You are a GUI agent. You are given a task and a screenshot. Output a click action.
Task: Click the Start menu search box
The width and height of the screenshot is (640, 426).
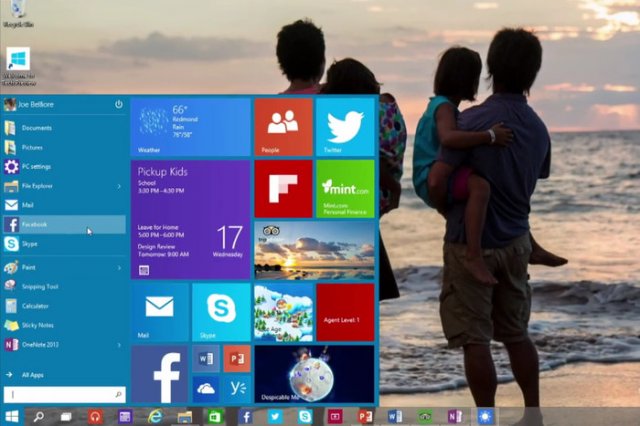pos(64,395)
